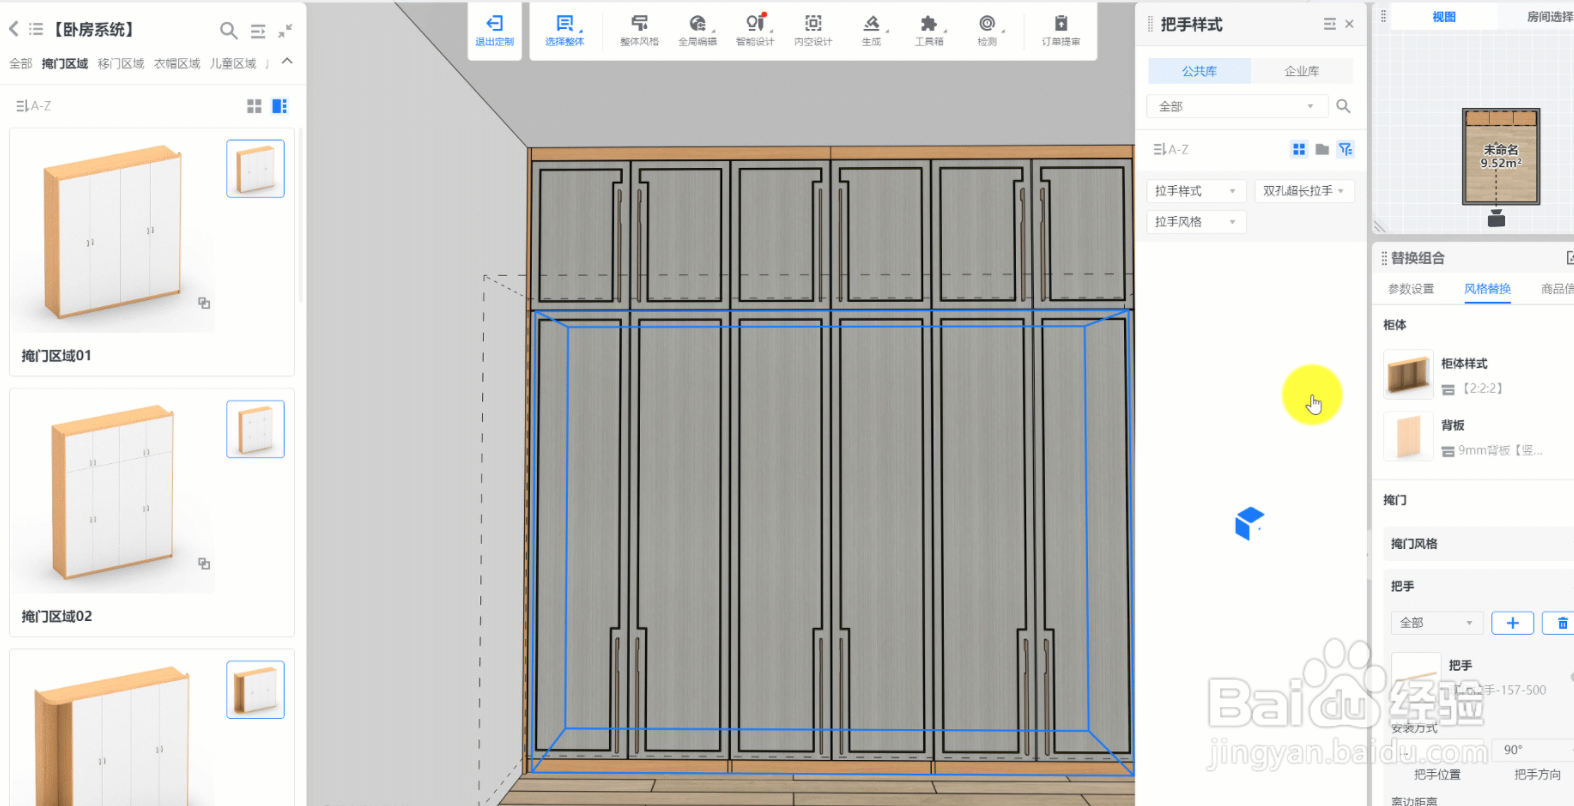Open the 内空设计 interior design tool
The width and height of the screenshot is (1574, 806).
[x=813, y=30]
